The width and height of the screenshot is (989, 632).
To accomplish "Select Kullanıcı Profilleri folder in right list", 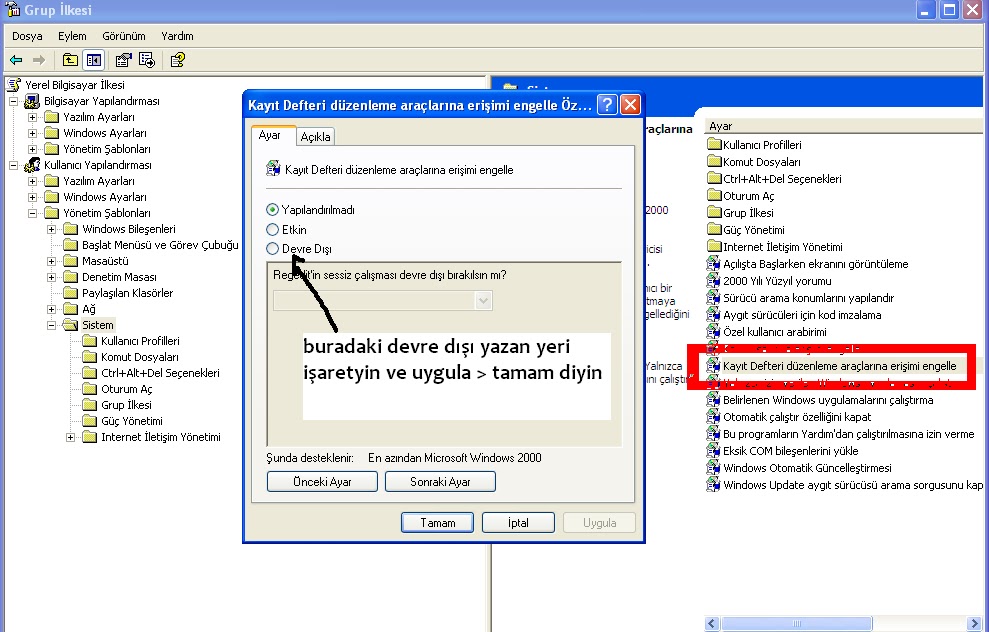I will click(754, 145).
